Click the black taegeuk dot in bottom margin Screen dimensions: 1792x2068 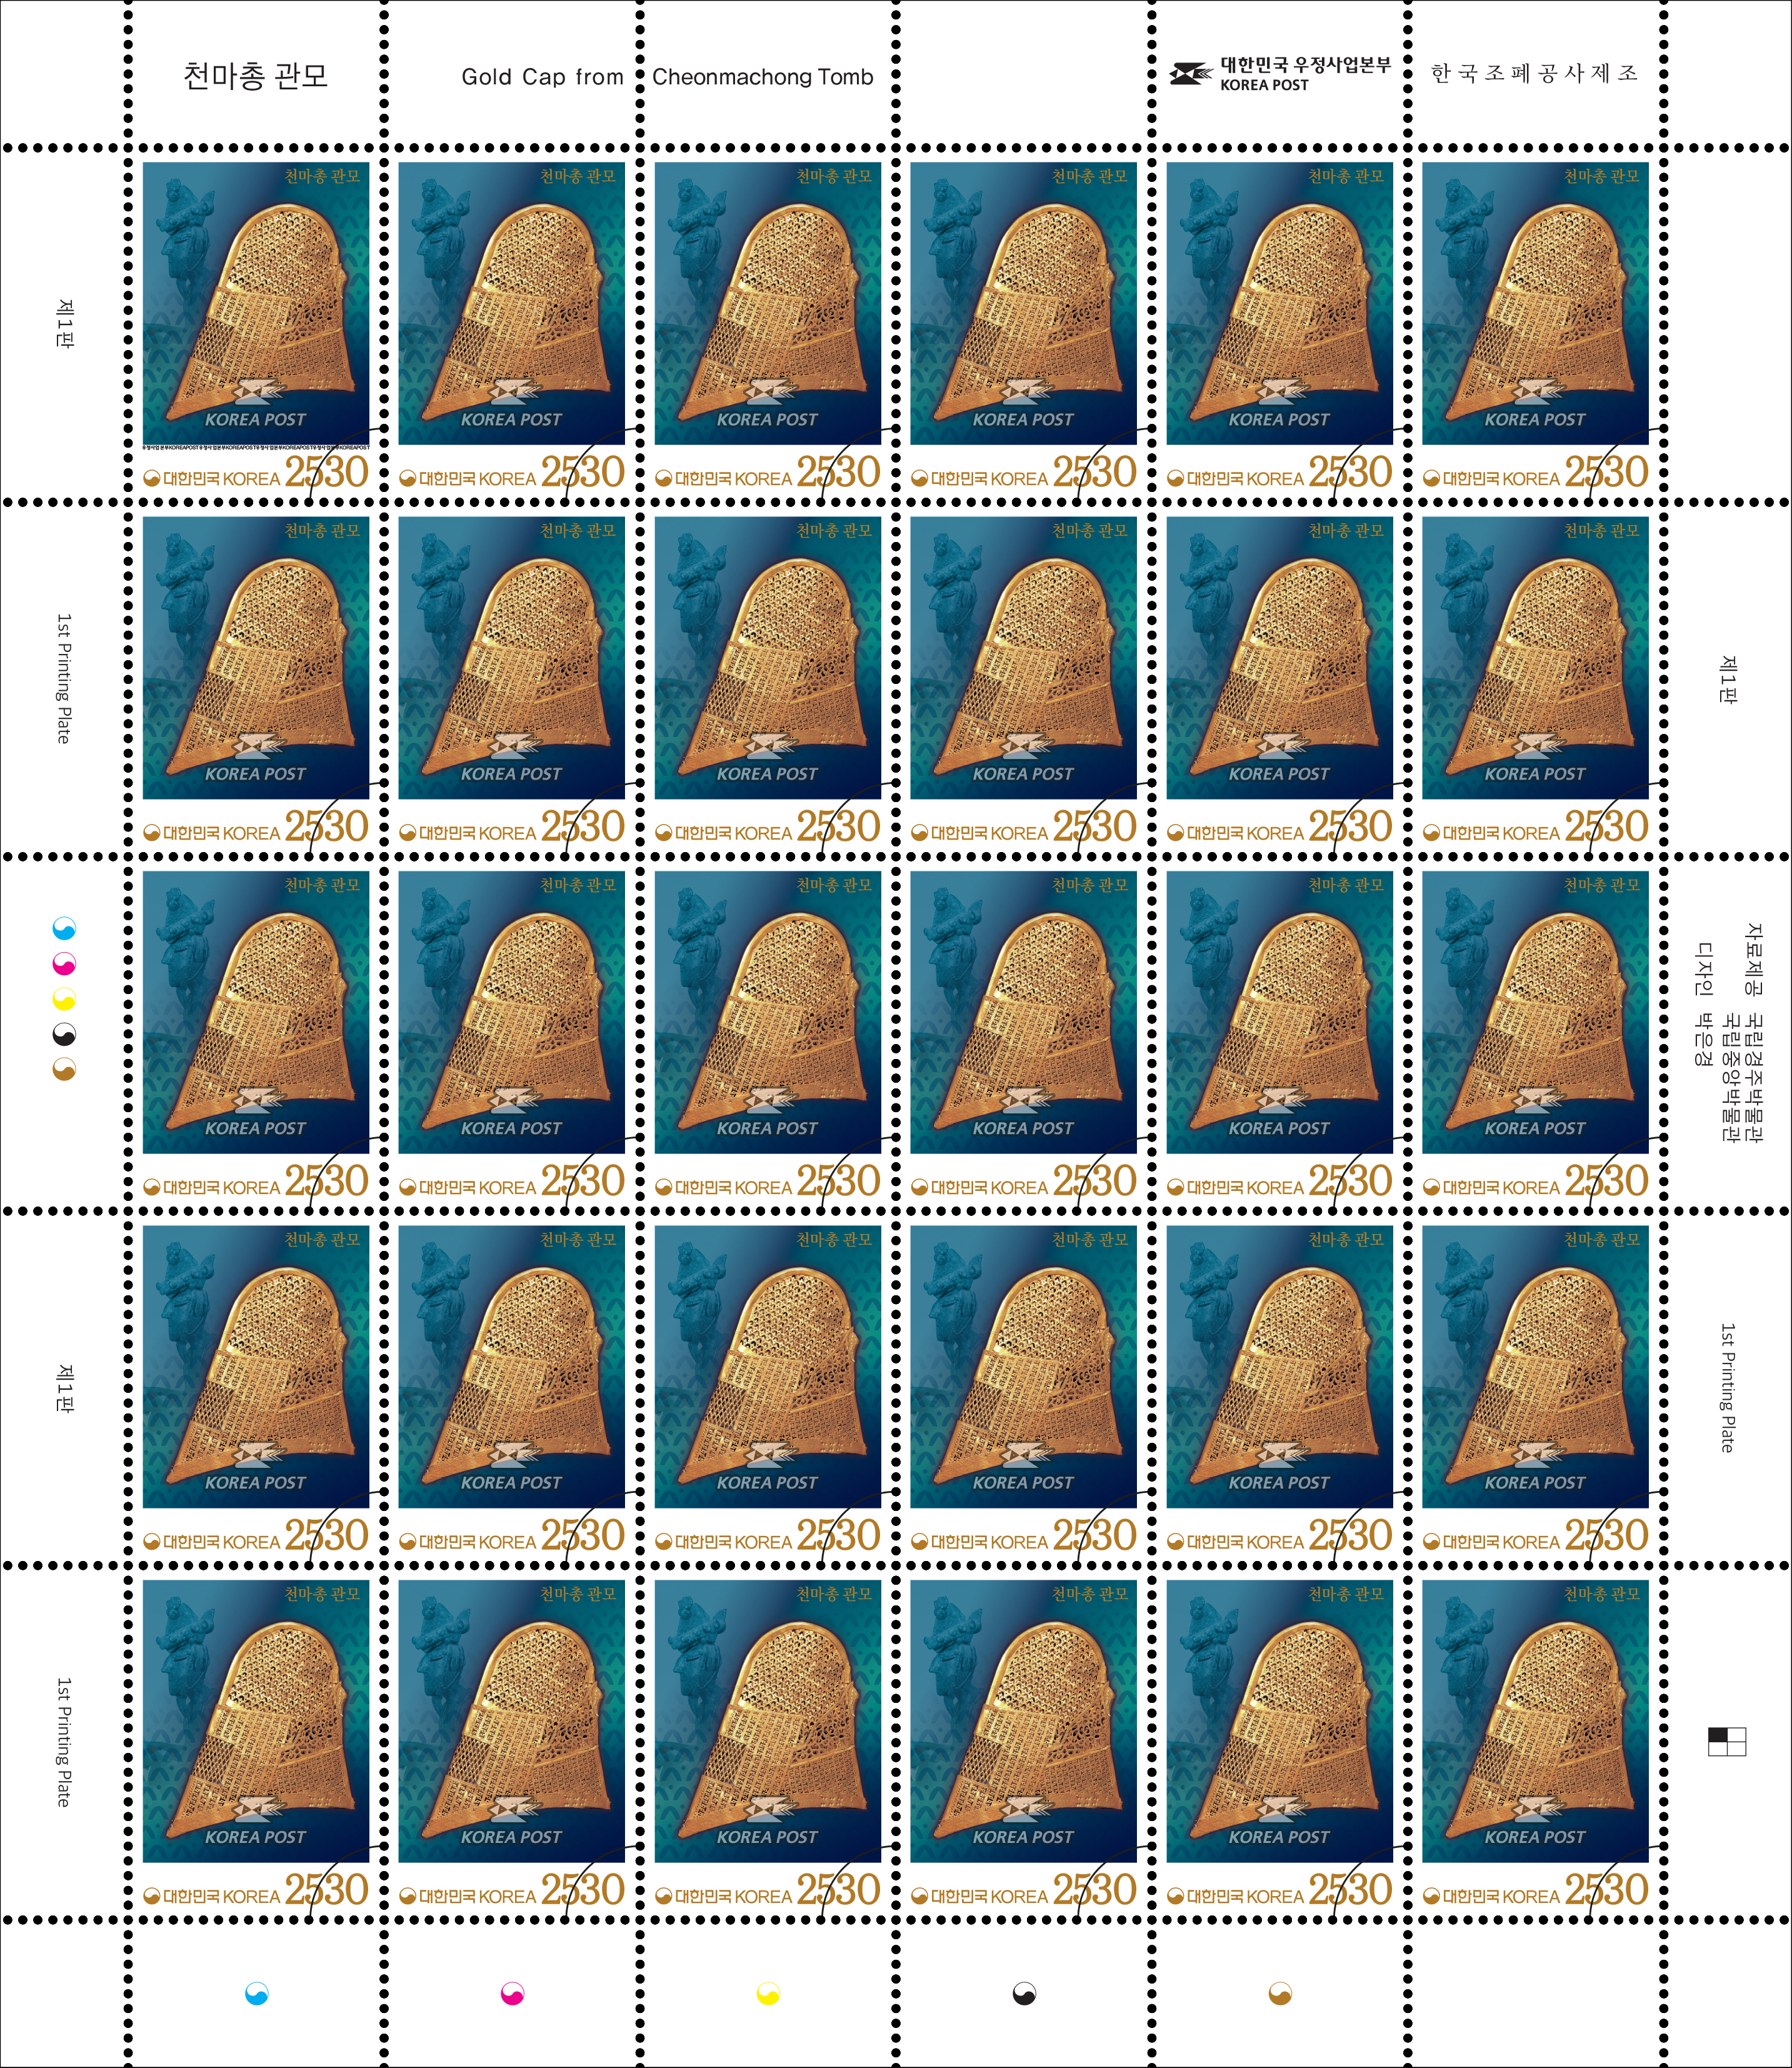[1024, 1994]
